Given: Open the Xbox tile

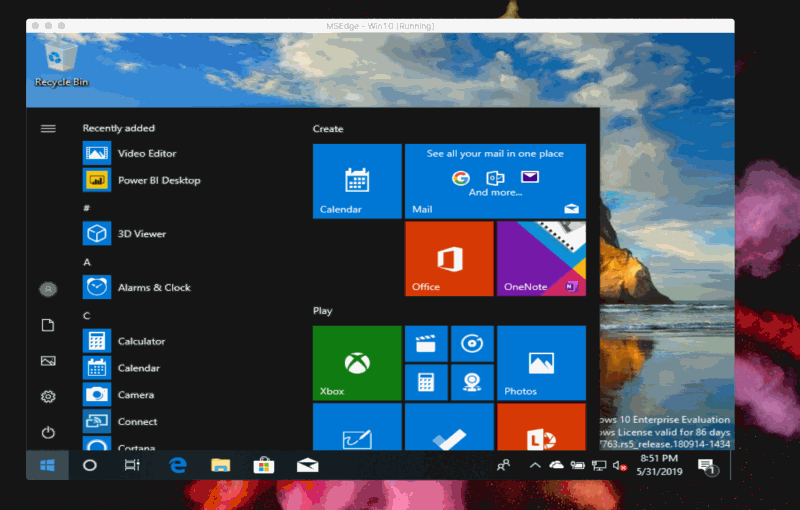Looking at the screenshot, I should coord(357,362).
